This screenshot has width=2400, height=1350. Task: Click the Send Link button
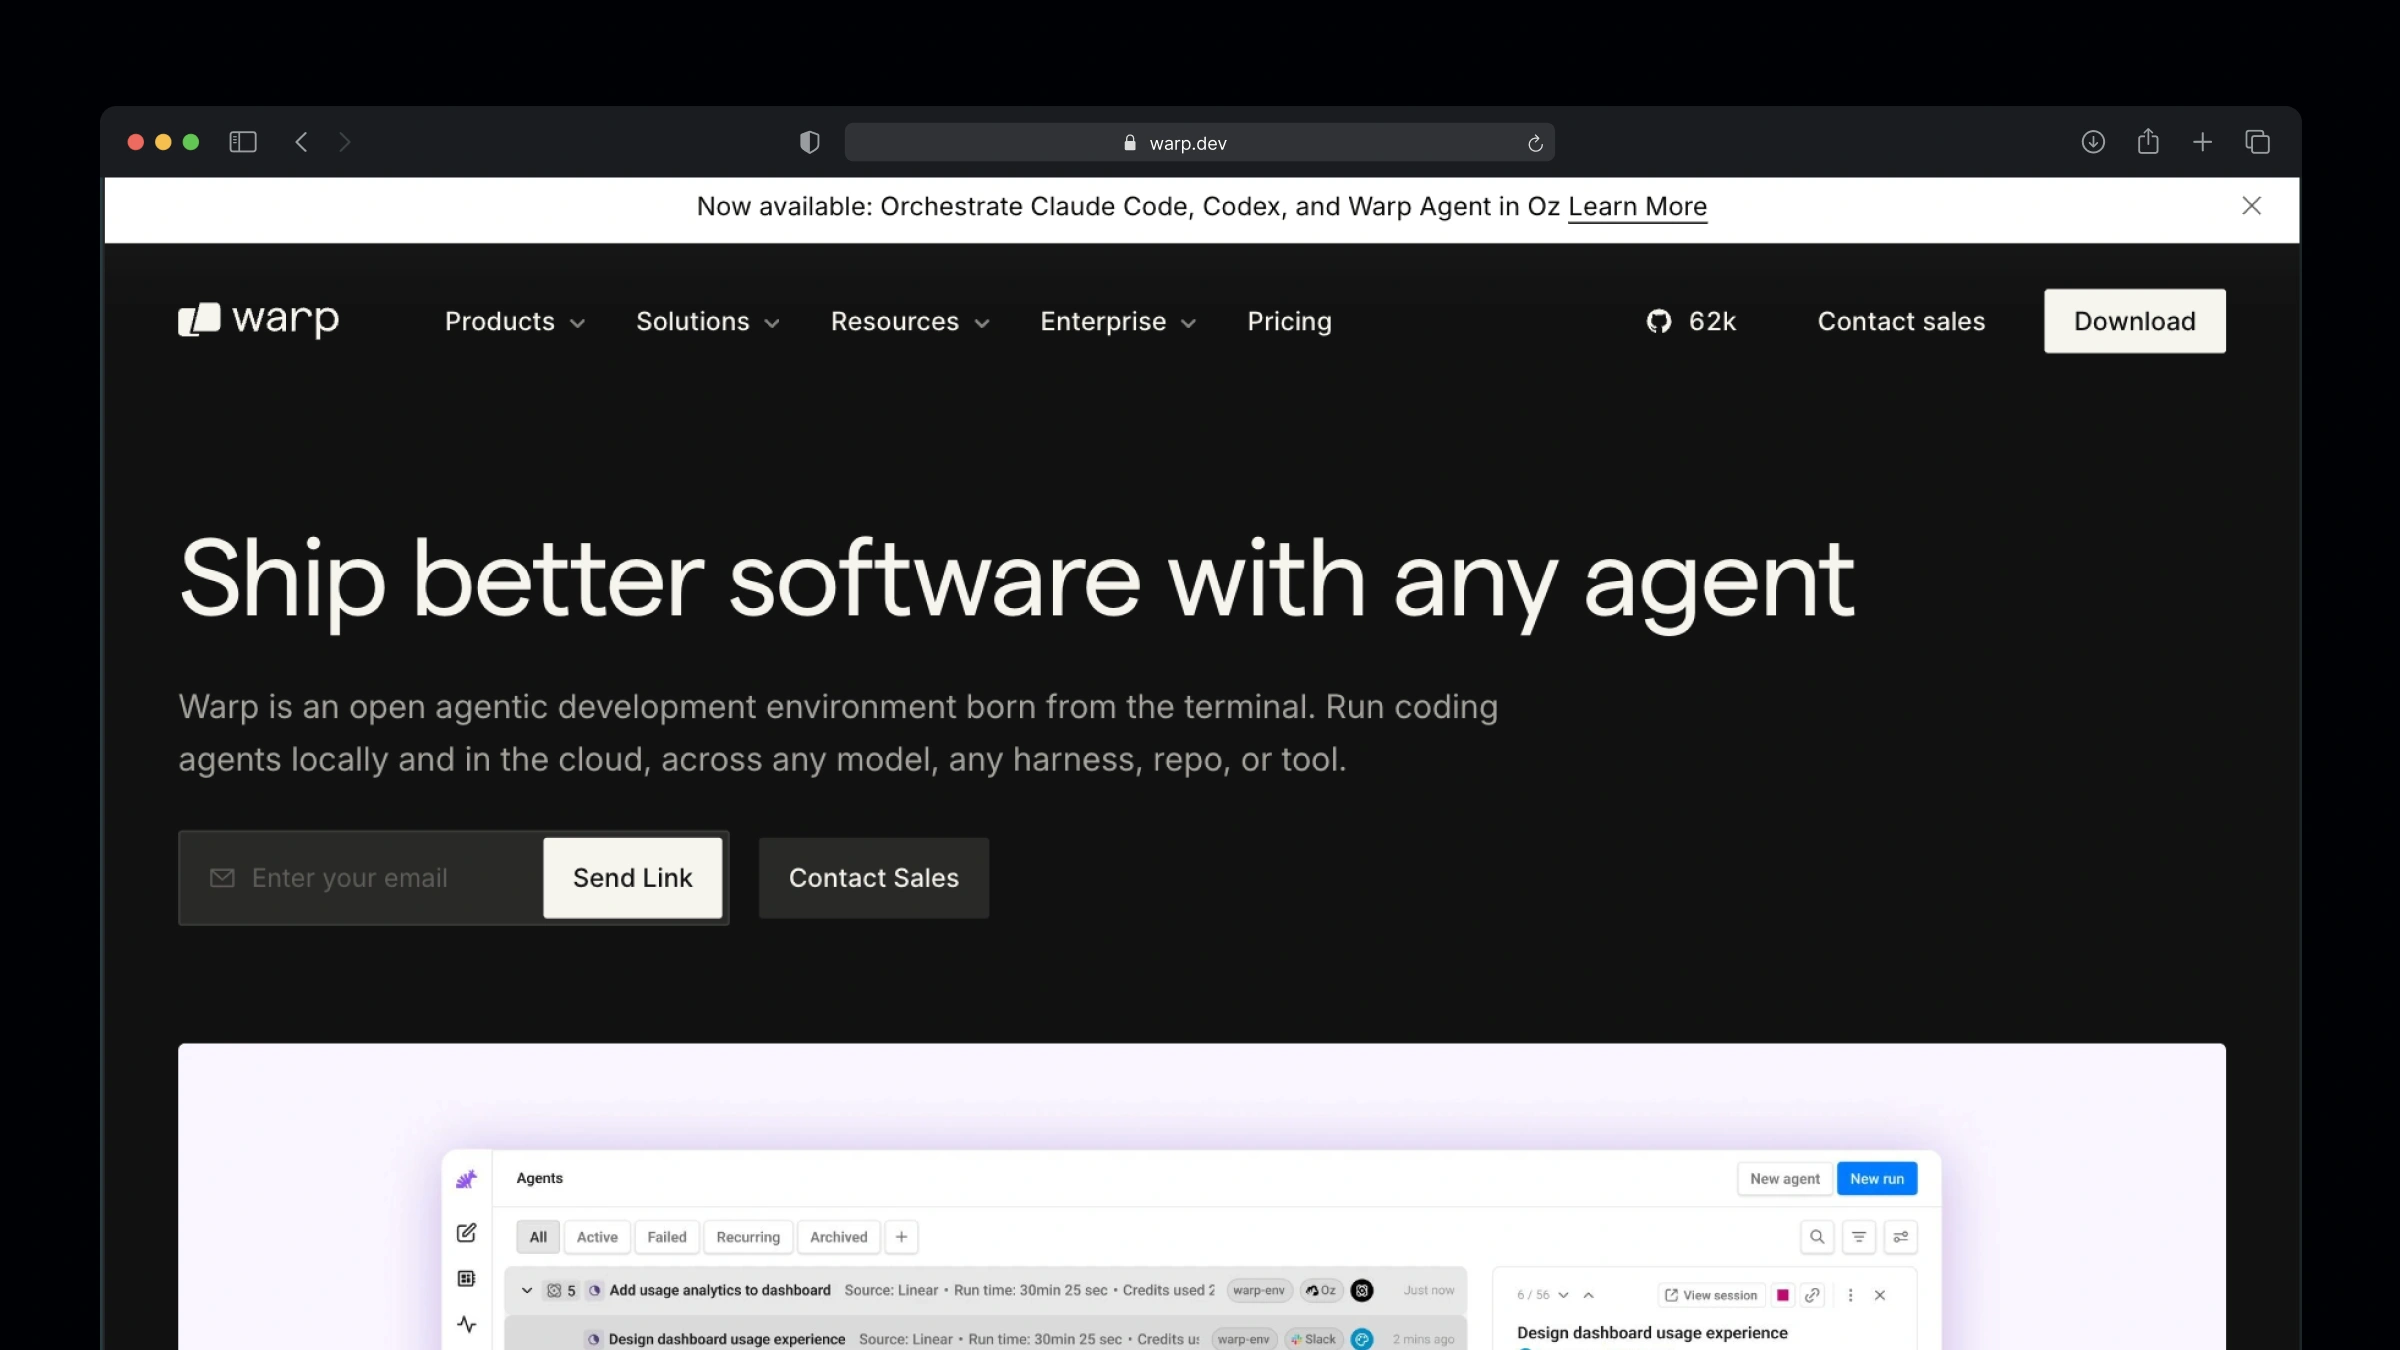point(632,877)
